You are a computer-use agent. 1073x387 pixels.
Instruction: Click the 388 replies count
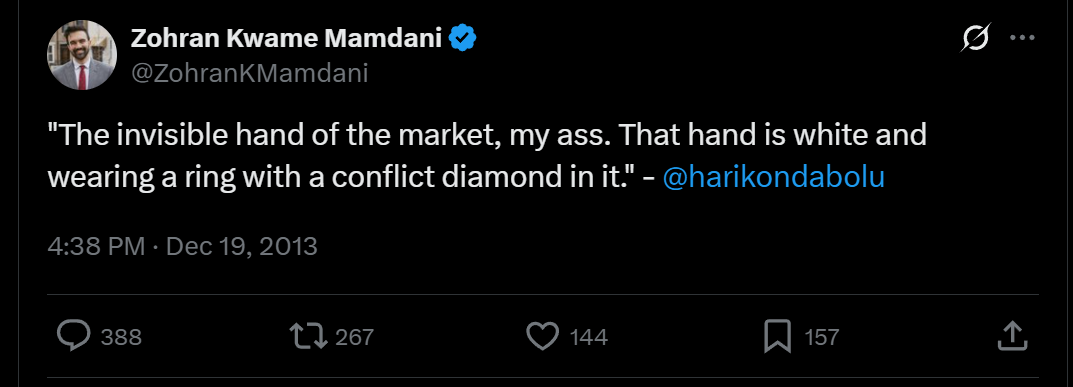click(121, 337)
